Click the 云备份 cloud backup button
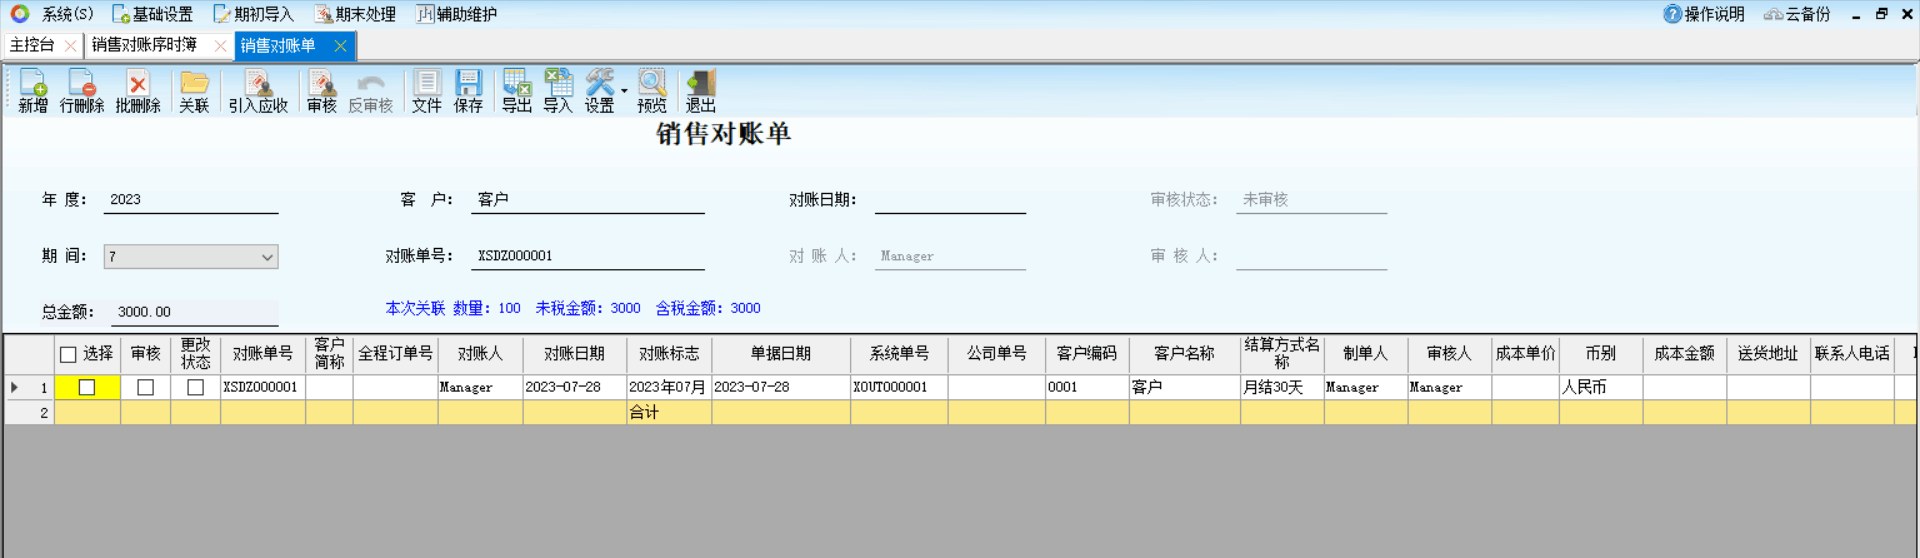This screenshot has height=558, width=1920. (x=1797, y=14)
